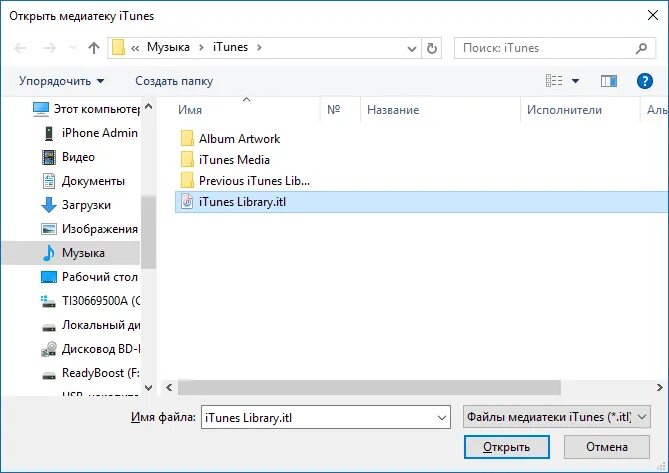Open help with the question mark icon
This screenshot has width=669, height=473.
point(645,81)
